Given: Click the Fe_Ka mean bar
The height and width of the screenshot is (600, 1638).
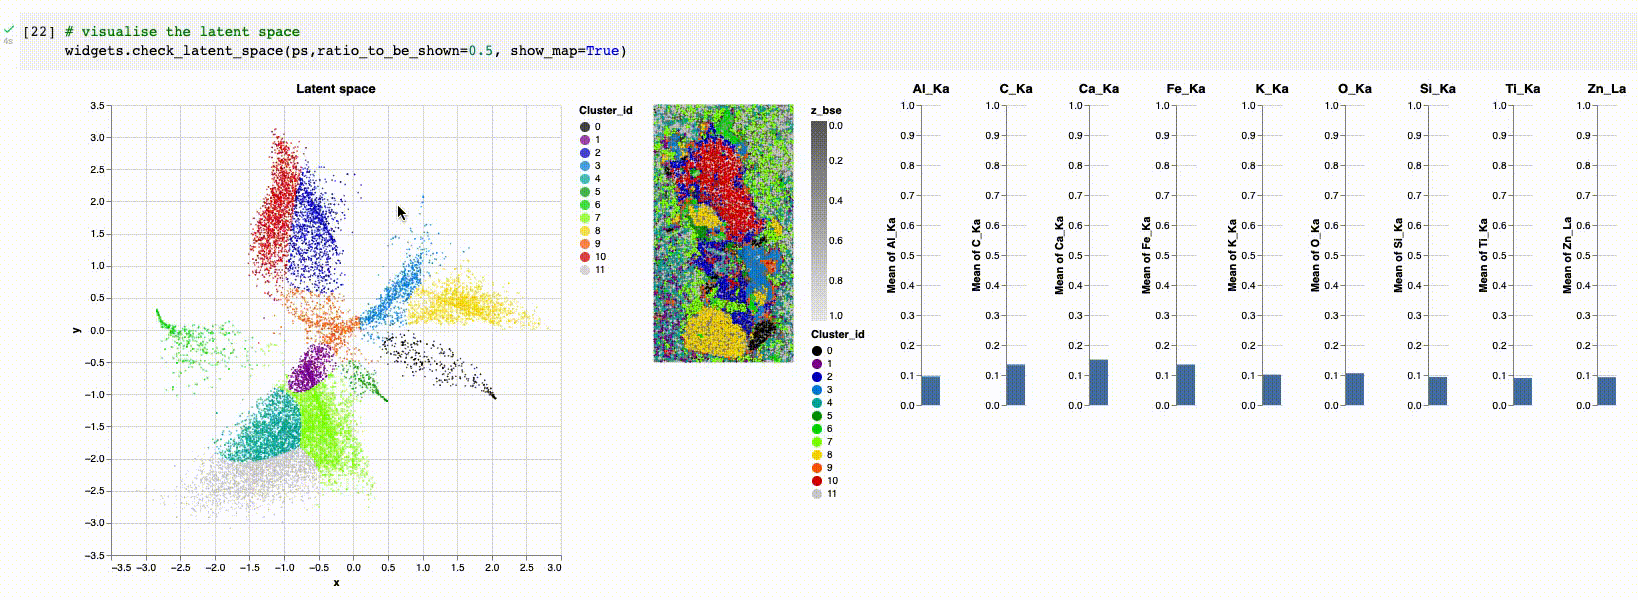Looking at the screenshot, I should (x=1185, y=385).
